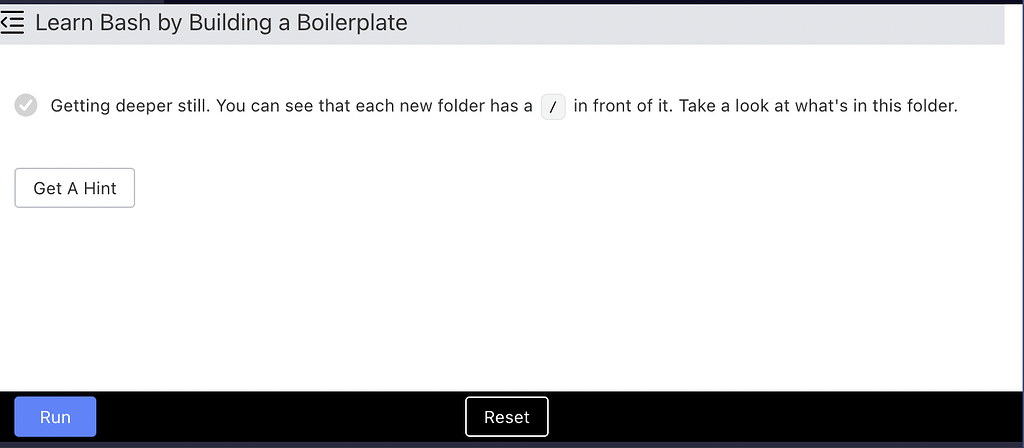This screenshot has height=448, width=1024.
Task: Run the current lesson step
Action: (56, 417)
